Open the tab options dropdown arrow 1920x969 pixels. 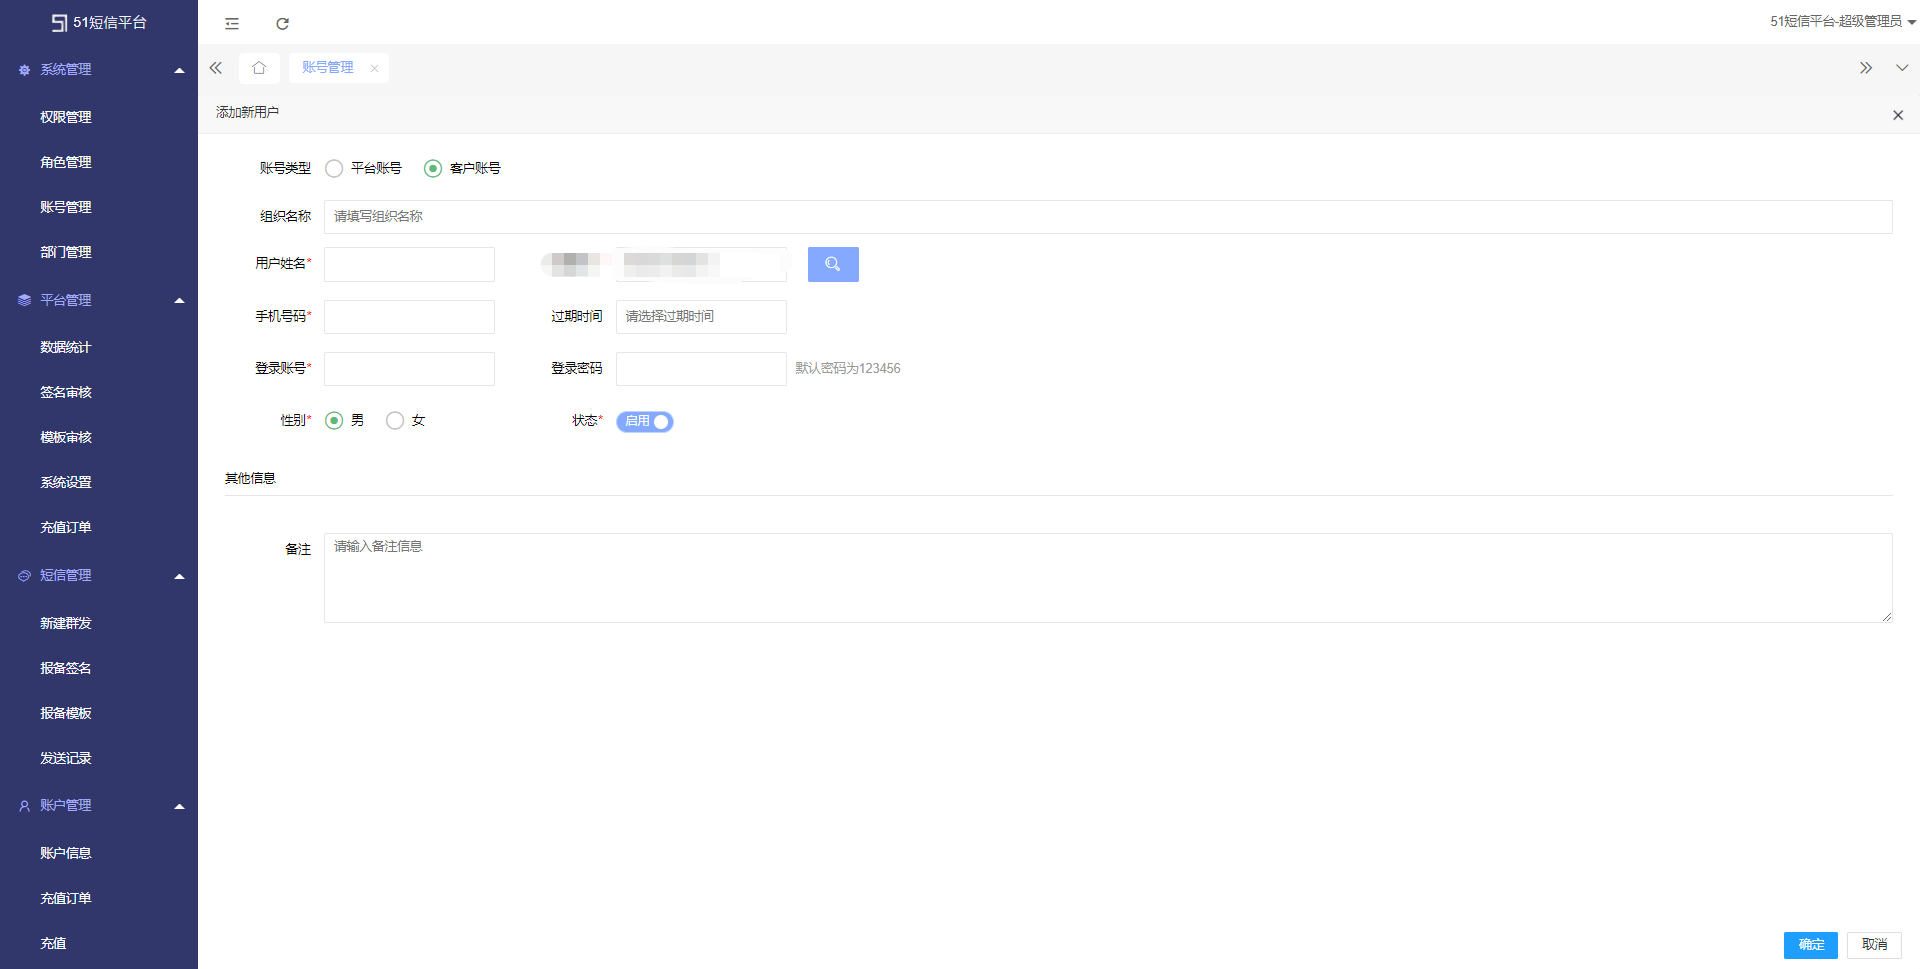click(1902, 68)
